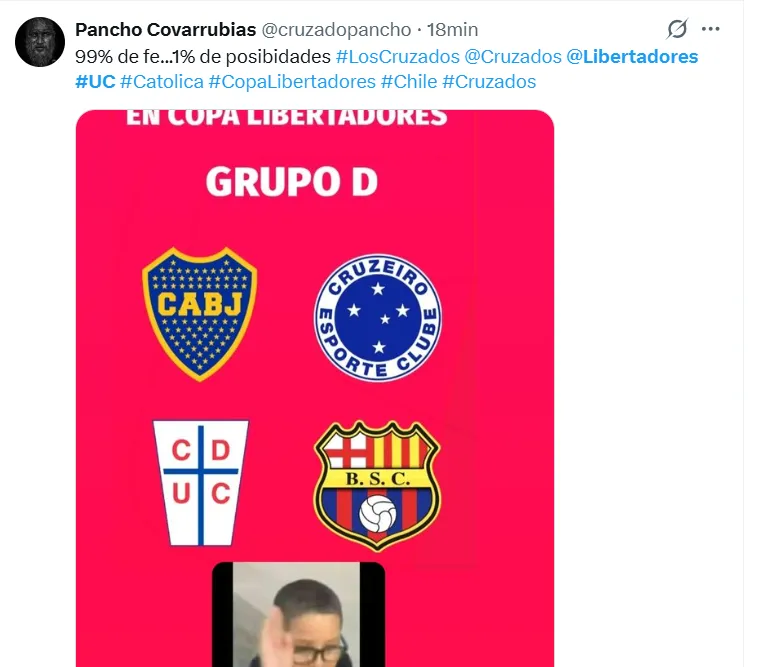The height and width of the screenshot is (667, 760).
Task: Click the GRUPO D heading in image
Action: [292, 182]
